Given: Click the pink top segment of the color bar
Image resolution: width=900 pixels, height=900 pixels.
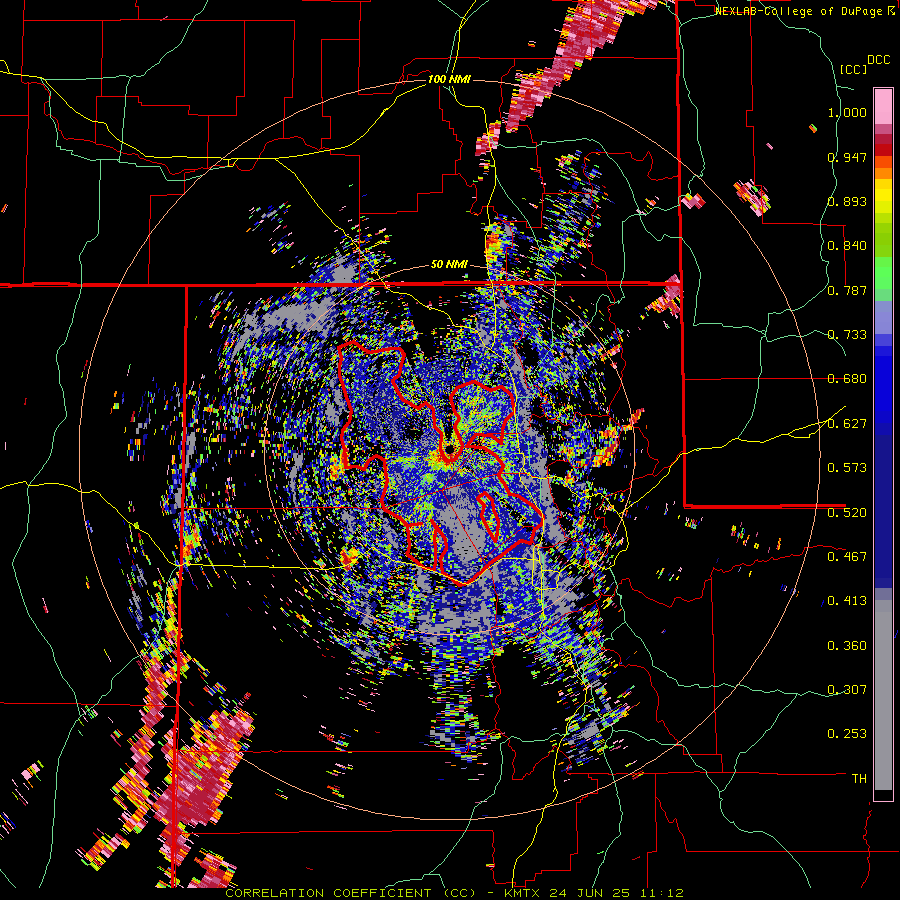Looking at the screenshot, I should [x=883, y=106].
